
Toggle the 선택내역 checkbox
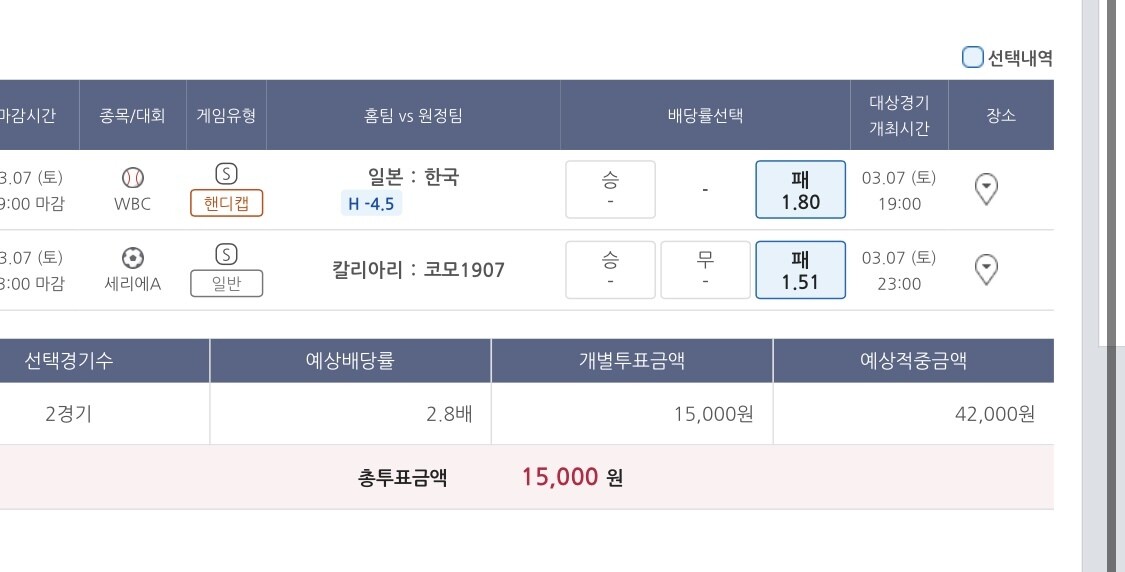pyautogui.click(x=972, y=58)
